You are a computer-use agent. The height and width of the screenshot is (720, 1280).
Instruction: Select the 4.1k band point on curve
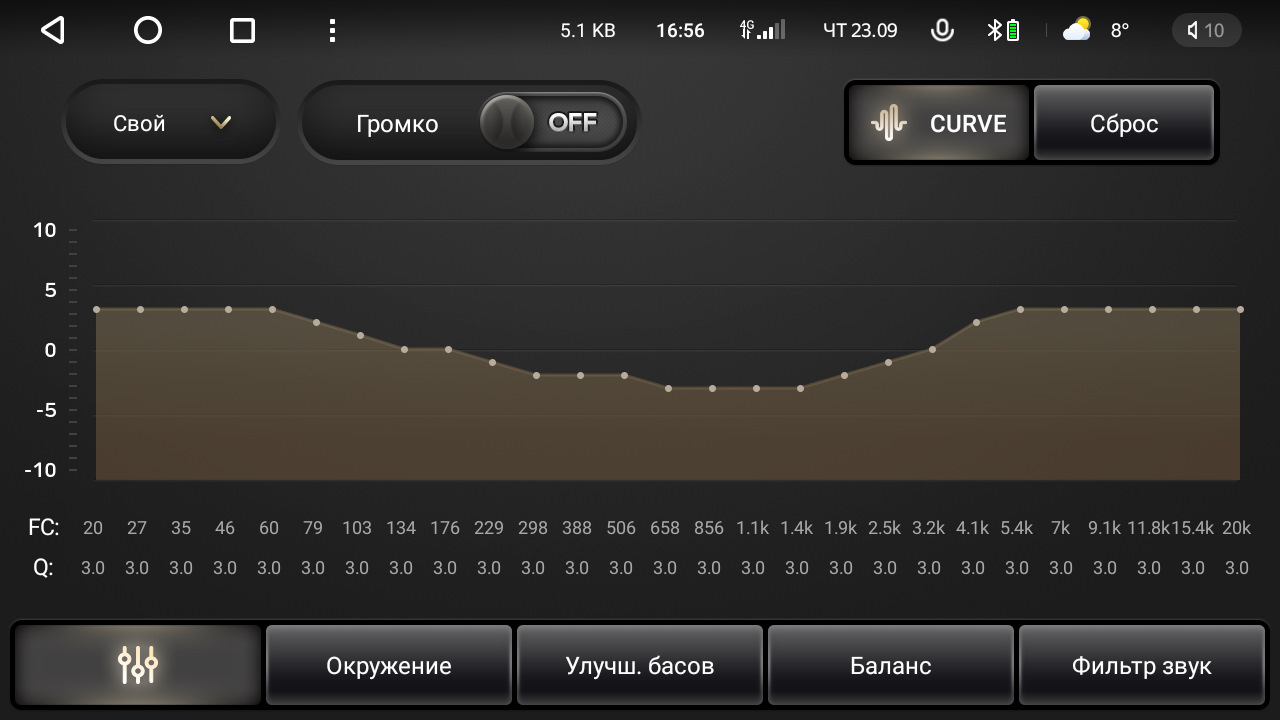(x=976, y=322)
